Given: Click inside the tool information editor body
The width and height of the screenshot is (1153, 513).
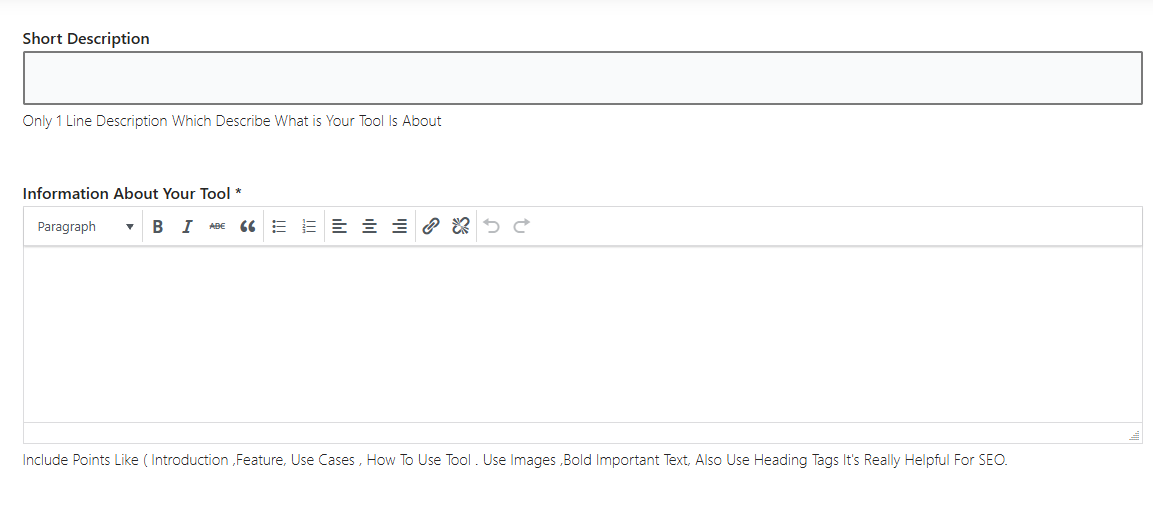Looking at the screenshot, I should (x=582, y=334).
